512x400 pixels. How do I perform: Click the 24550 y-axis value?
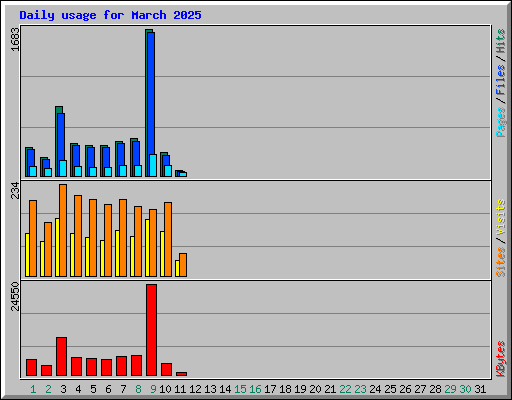pyautogui.click(x=15, y=296)
